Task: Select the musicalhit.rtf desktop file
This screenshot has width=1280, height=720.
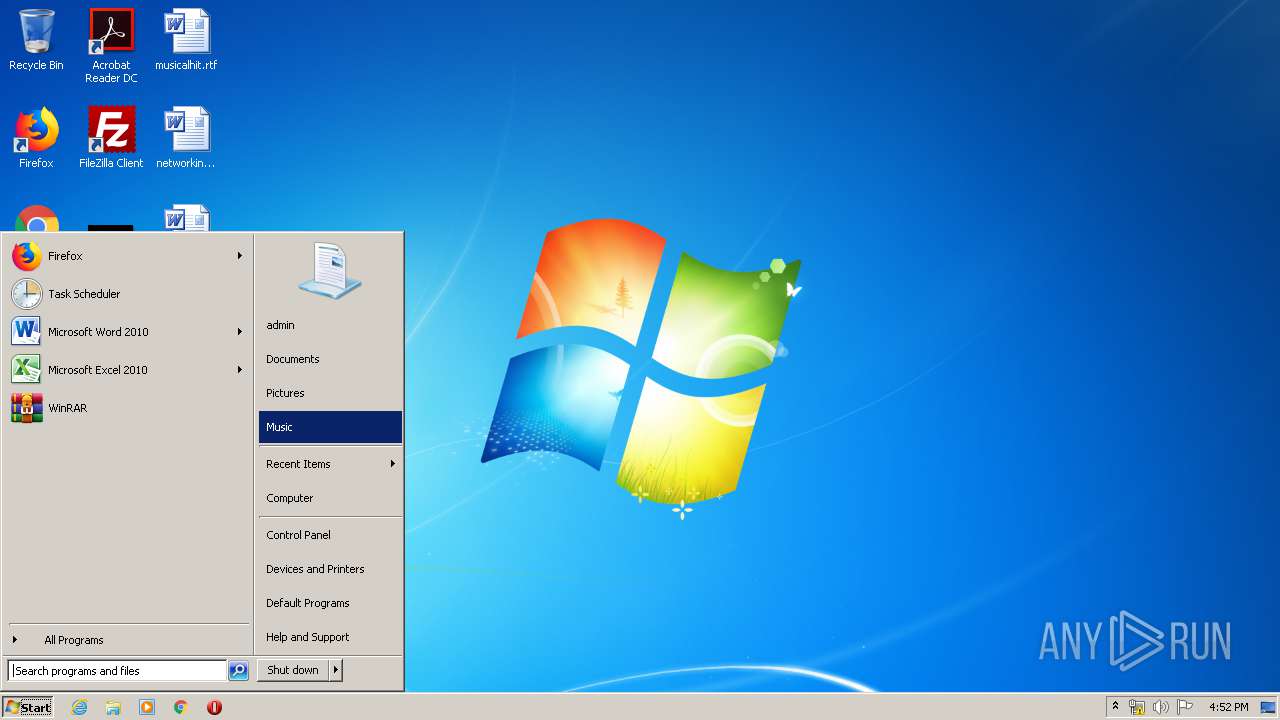Action: pyautogui.click(x=186, y=40)
